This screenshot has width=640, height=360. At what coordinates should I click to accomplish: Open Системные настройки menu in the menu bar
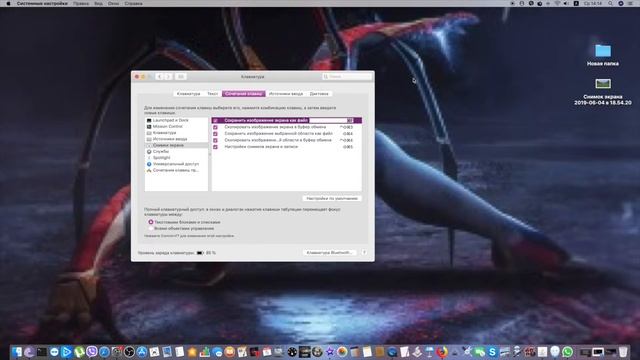click(x=42, y=3)
